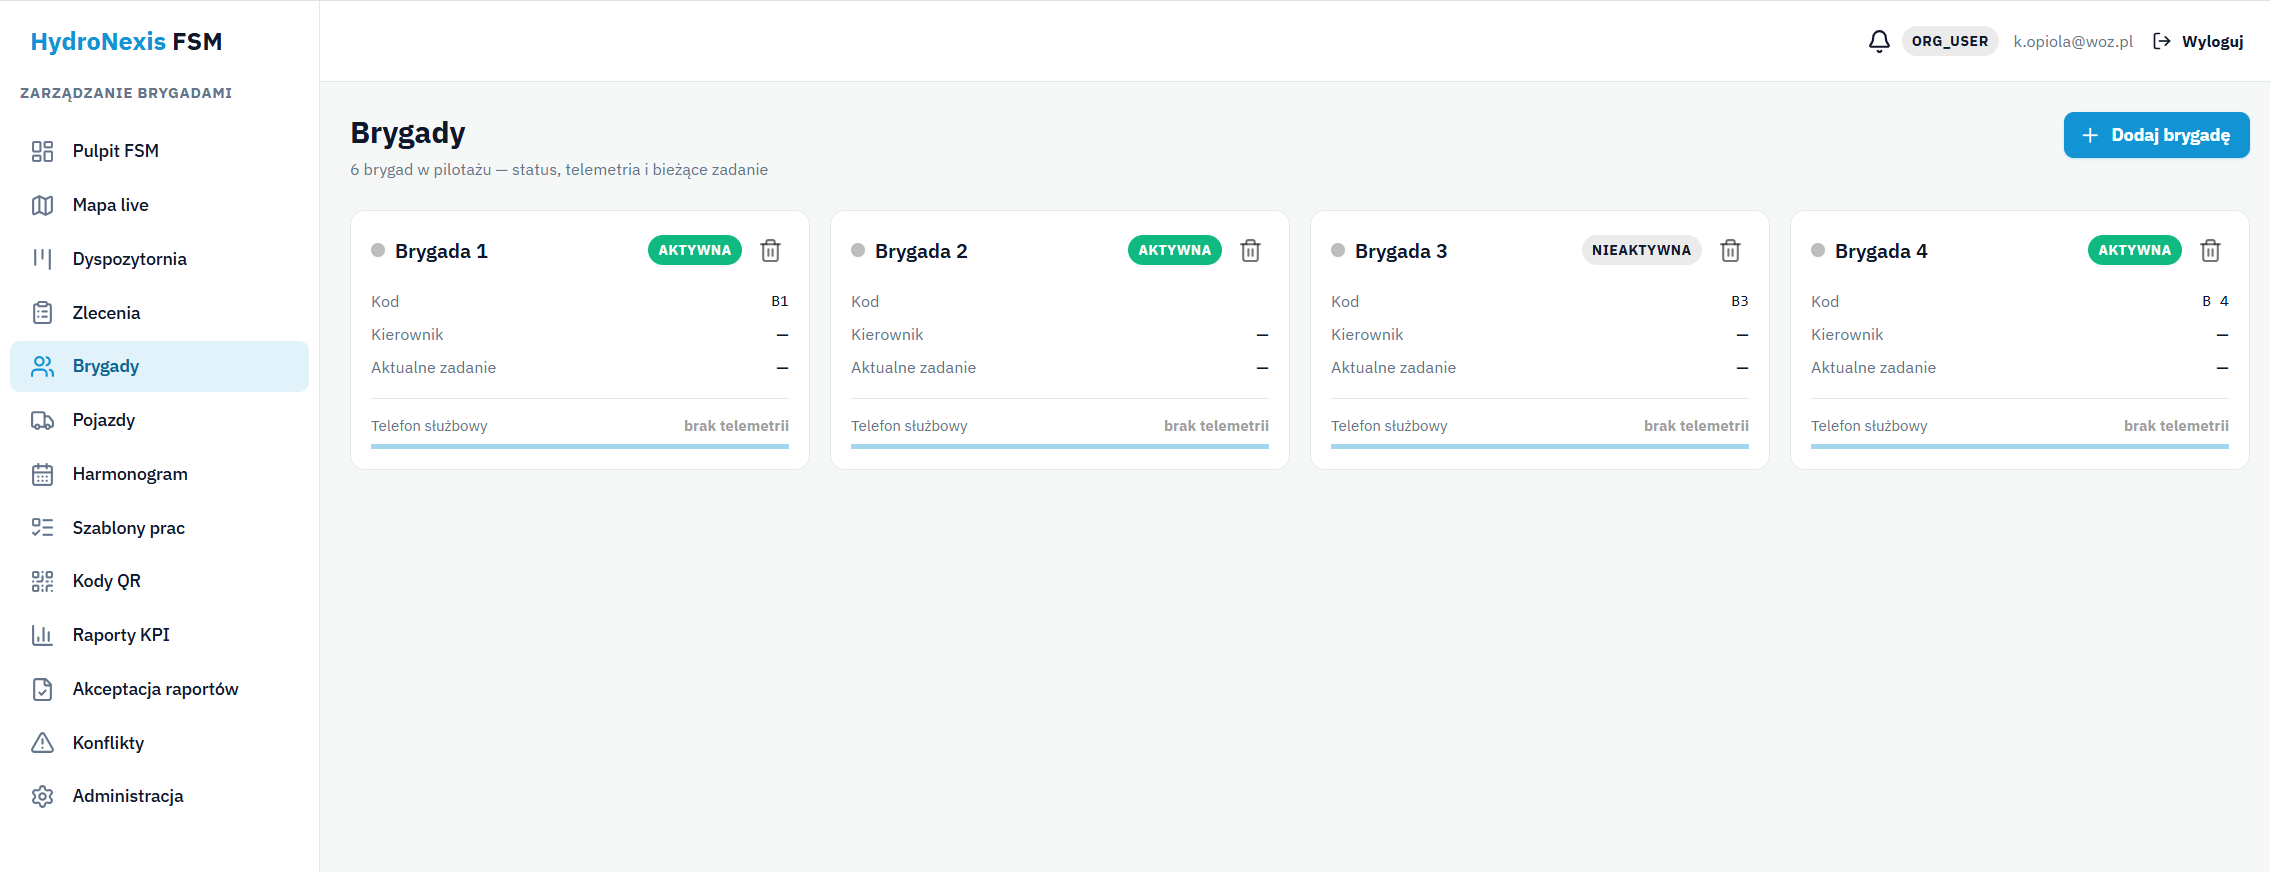Click status dot next to Brygada 3

point(1338,250)
